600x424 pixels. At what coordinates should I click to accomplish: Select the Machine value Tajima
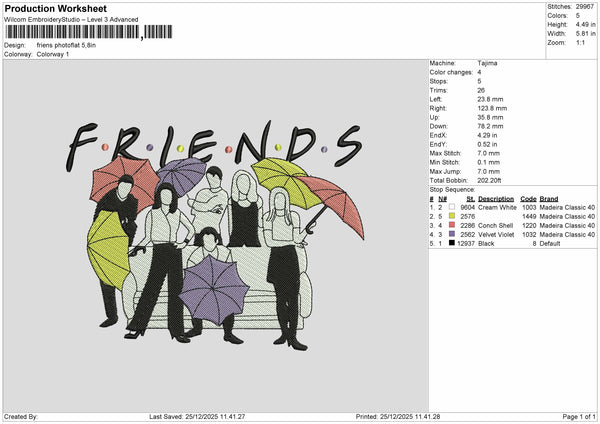(488, 63)
